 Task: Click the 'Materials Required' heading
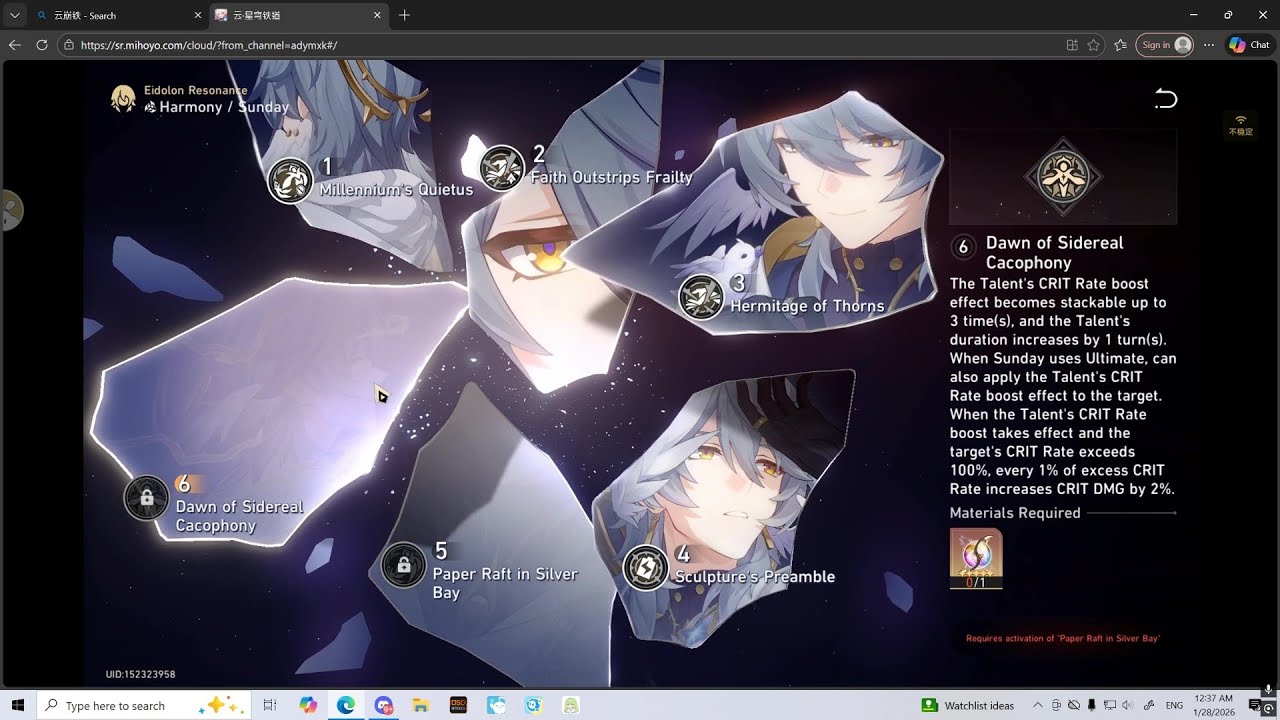1015,513
